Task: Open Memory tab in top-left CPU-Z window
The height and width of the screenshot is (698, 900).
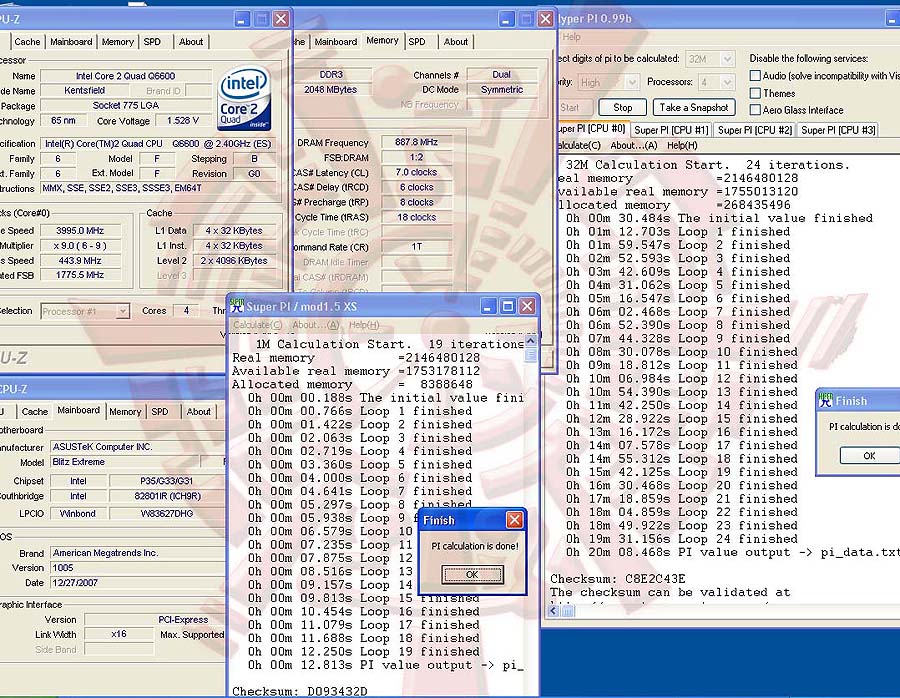Action: (118, 42)
